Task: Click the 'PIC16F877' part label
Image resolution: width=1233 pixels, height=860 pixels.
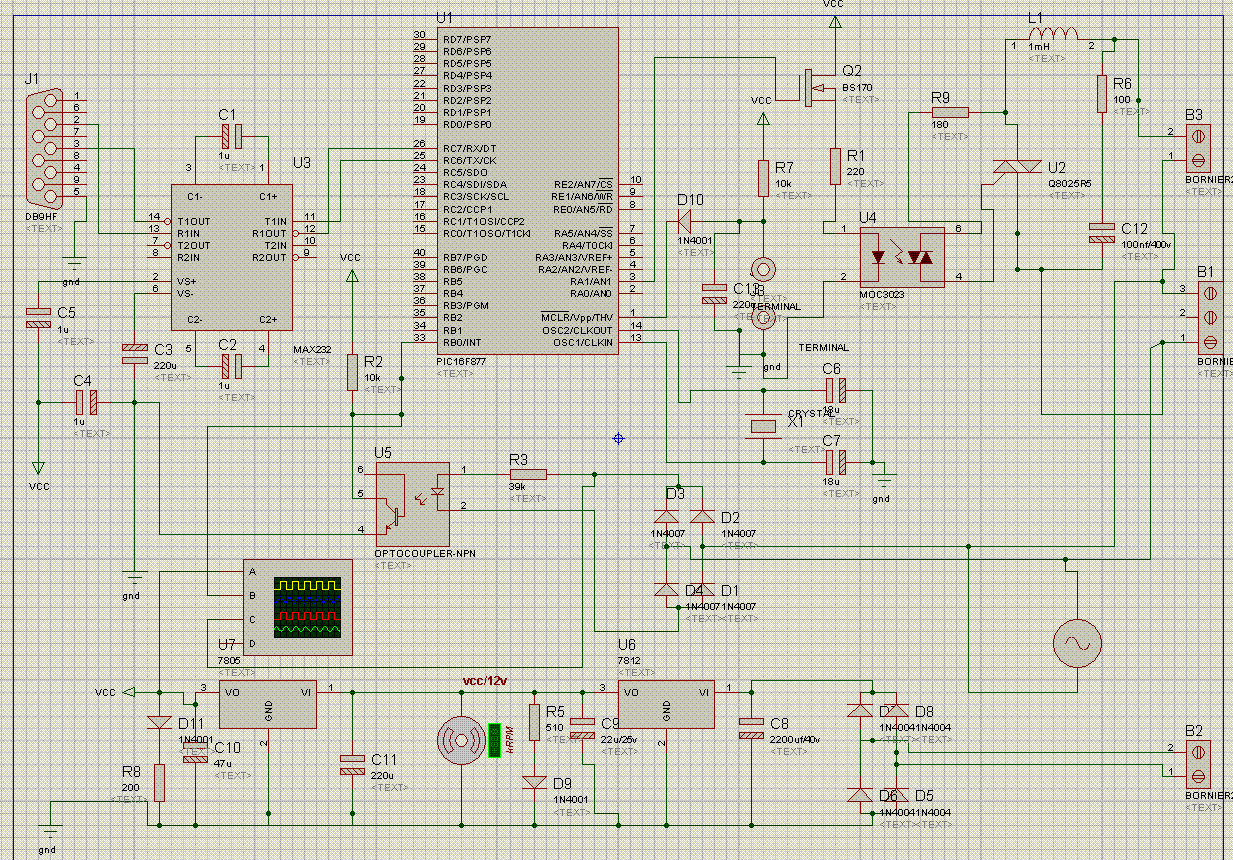Action: click(x=463, y=361)
